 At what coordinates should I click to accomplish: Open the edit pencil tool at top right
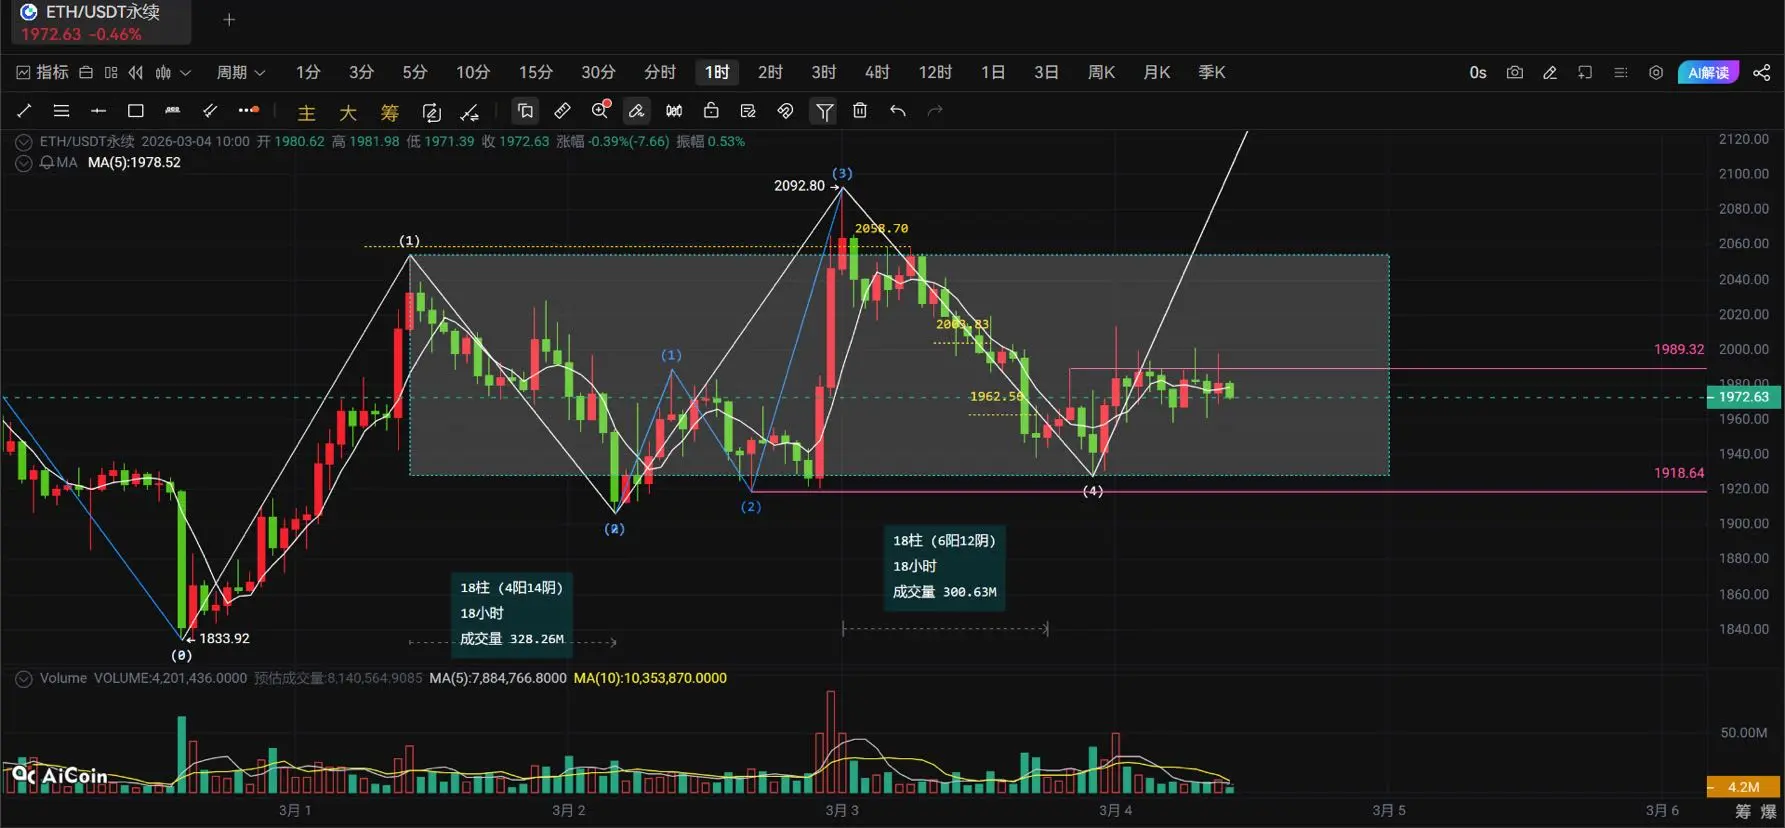1550,72
